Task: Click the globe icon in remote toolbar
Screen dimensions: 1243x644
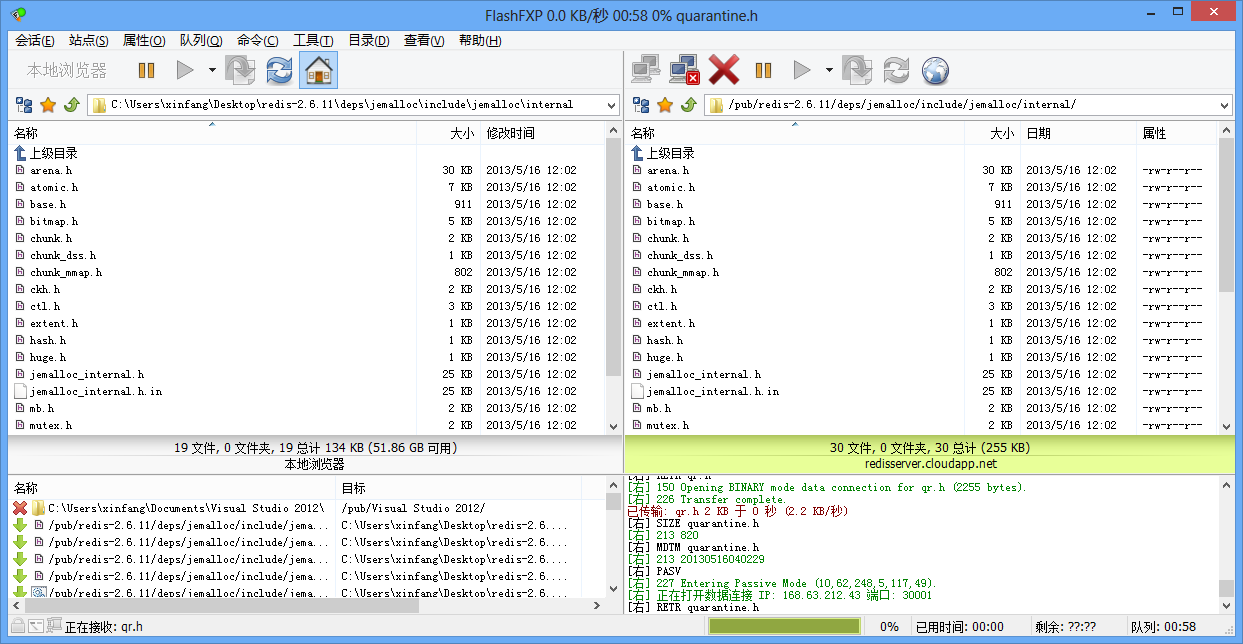Action: pyautogui.click(x=935, y=70)
